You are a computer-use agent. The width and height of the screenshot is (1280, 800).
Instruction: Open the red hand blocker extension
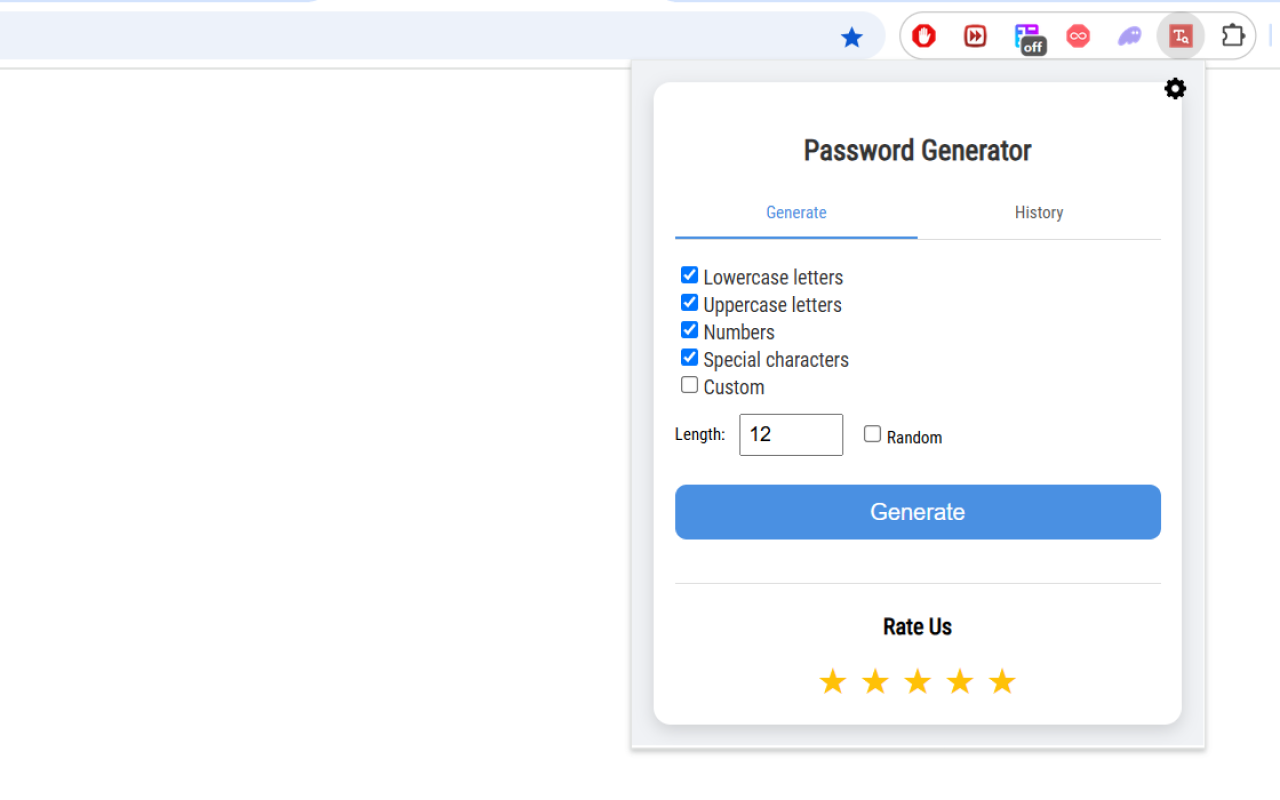pos(924,37)
